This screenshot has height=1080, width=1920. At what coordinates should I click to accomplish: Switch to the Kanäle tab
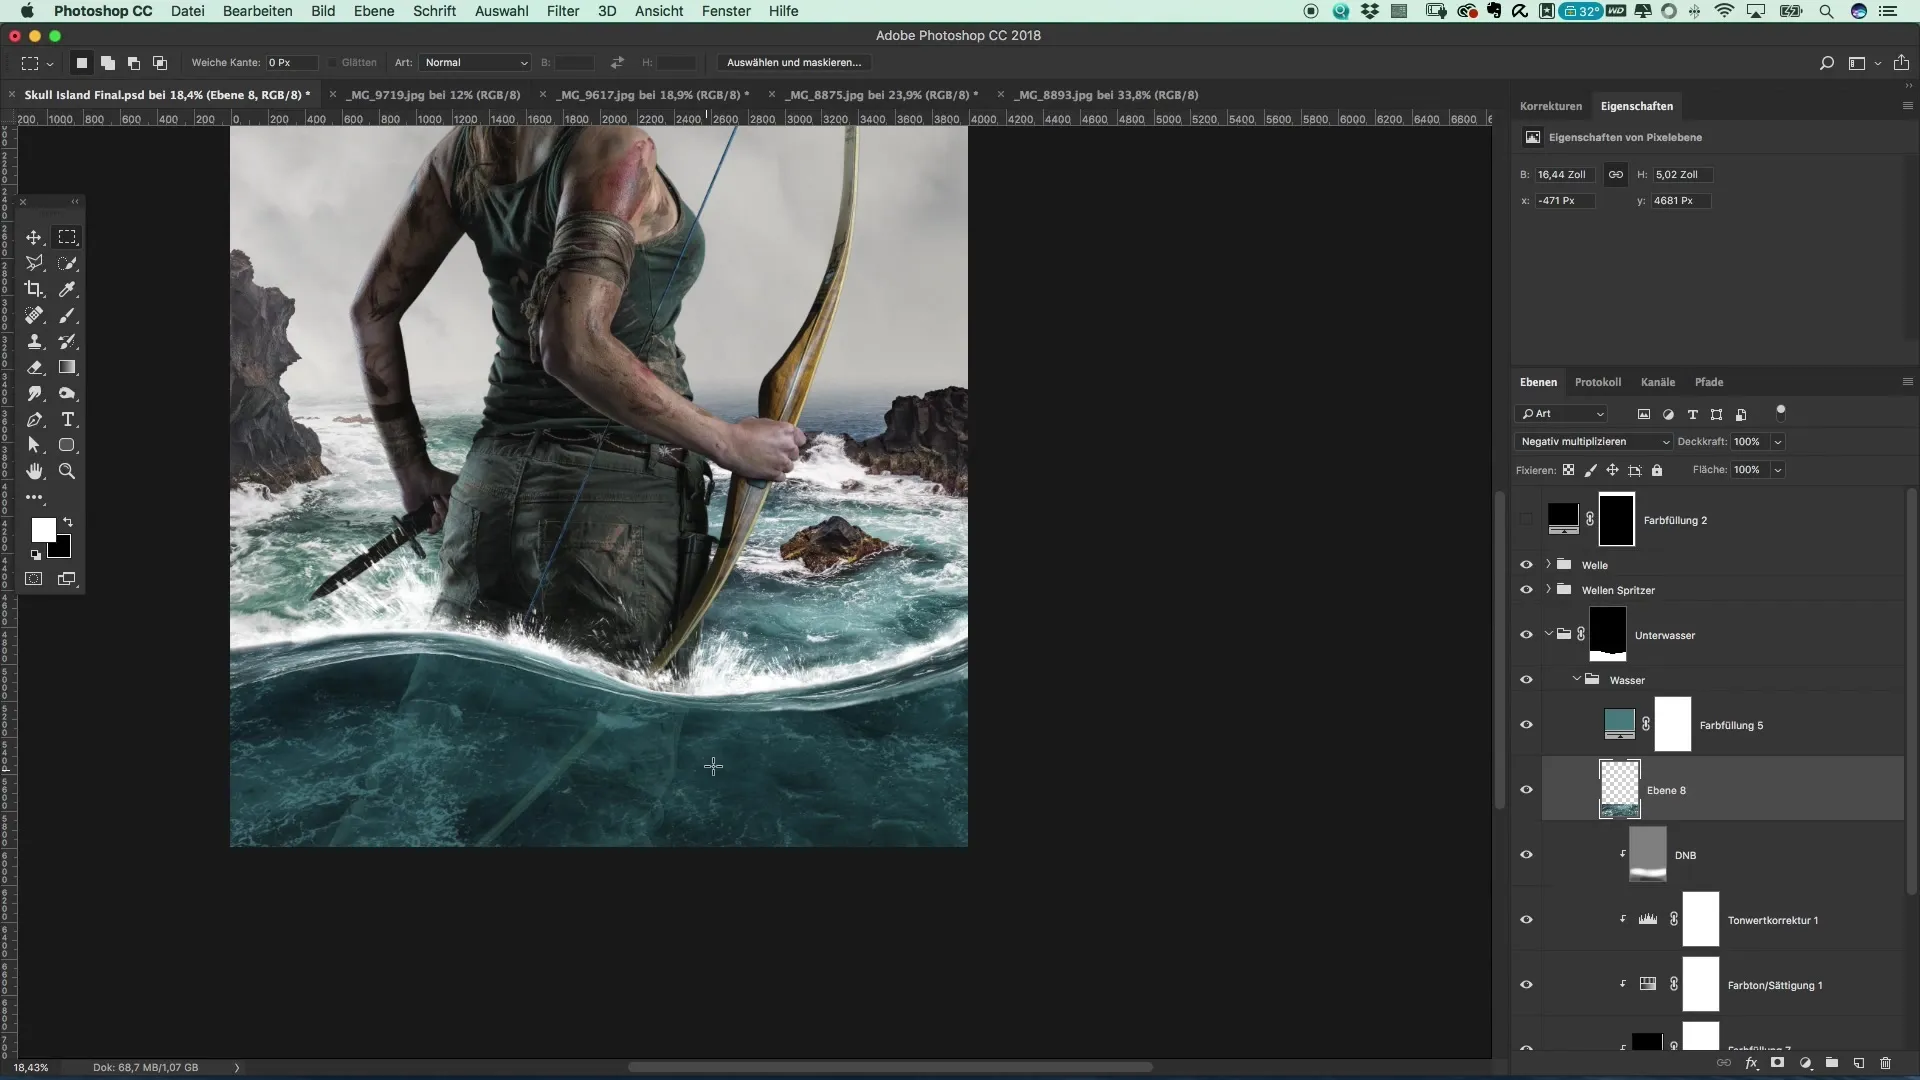(x=1657, y=382)
